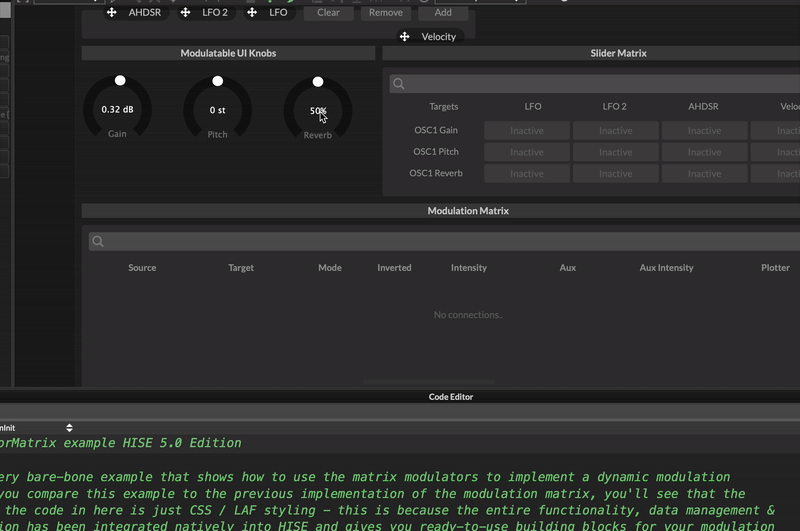
Task: Click the AHDSR drag handle icon
Action: [112, 12]
